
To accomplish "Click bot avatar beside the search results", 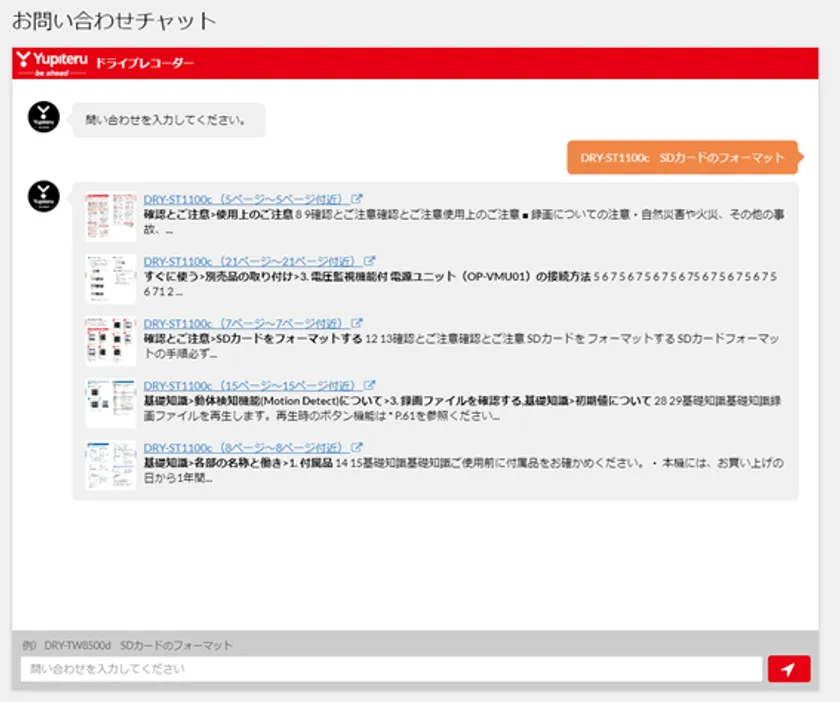I will click(x=43, y=197).
